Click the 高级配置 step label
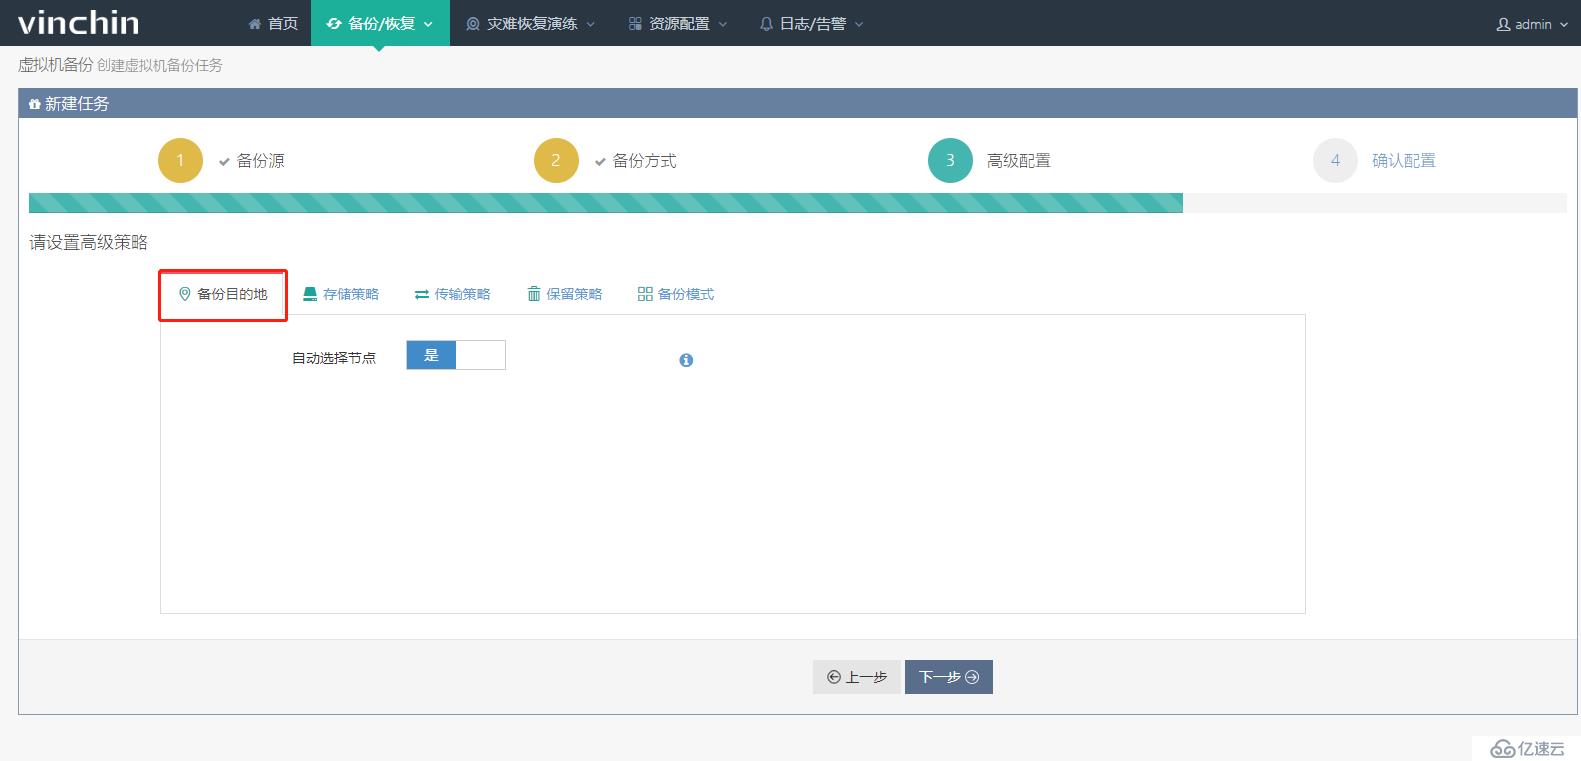 (1019, 161)
